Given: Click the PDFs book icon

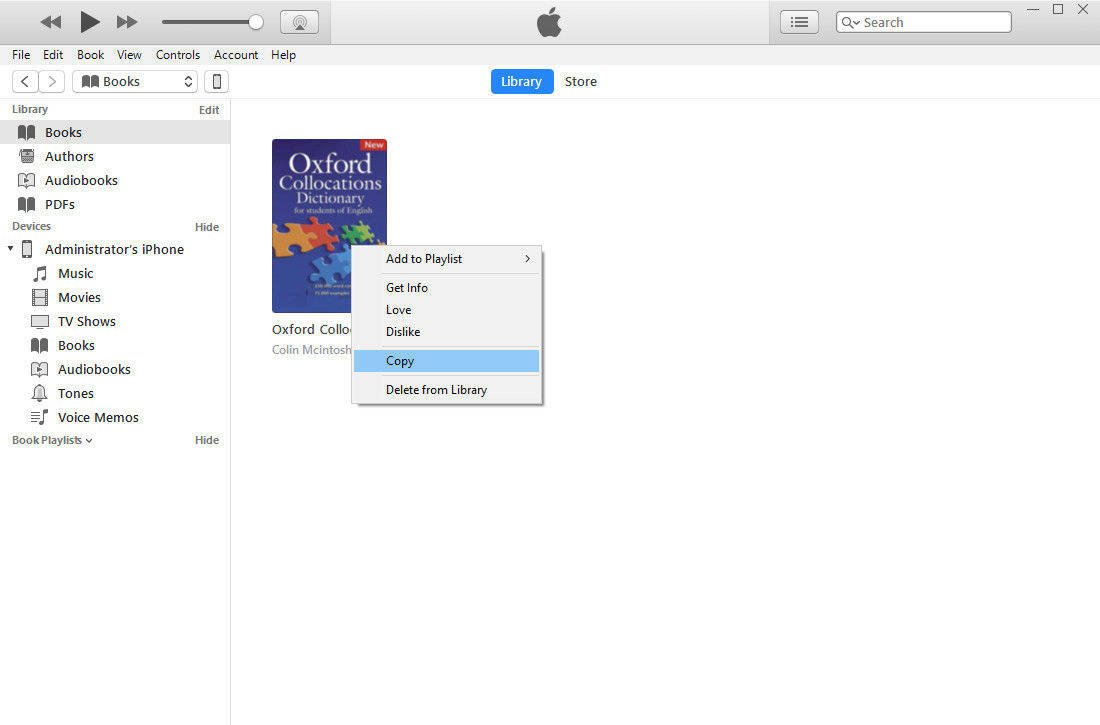Looking at the screenshot, I should (x=27, y=204).
